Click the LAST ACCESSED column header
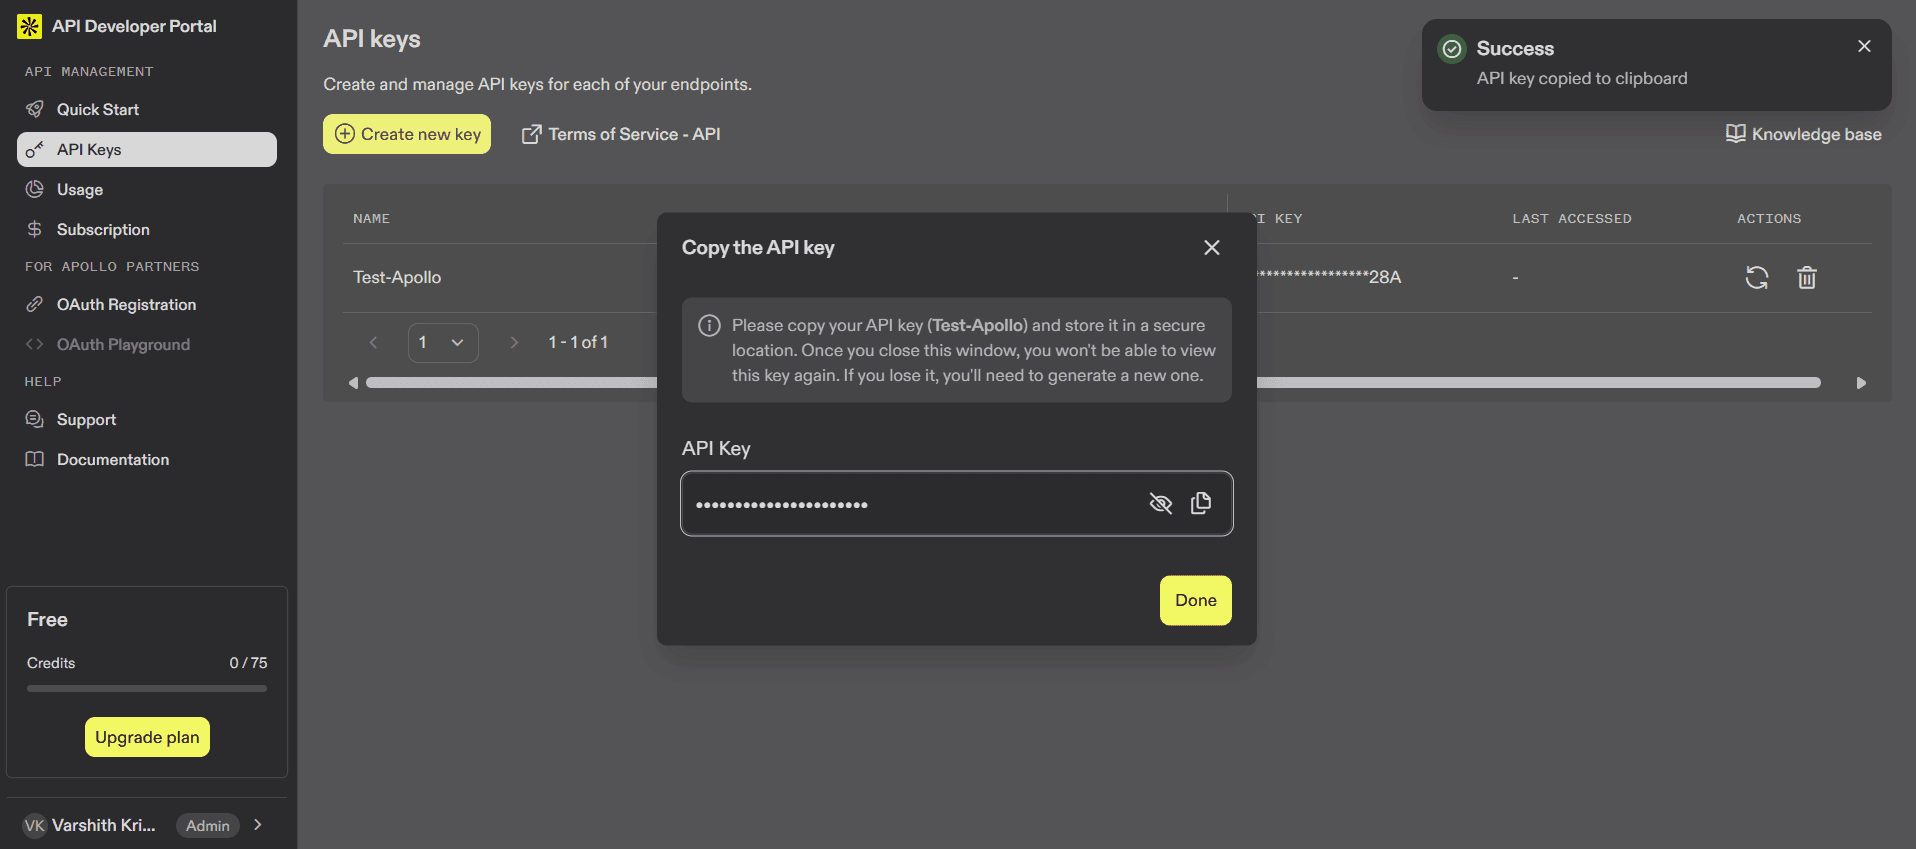 click(x=1572, y=218)
